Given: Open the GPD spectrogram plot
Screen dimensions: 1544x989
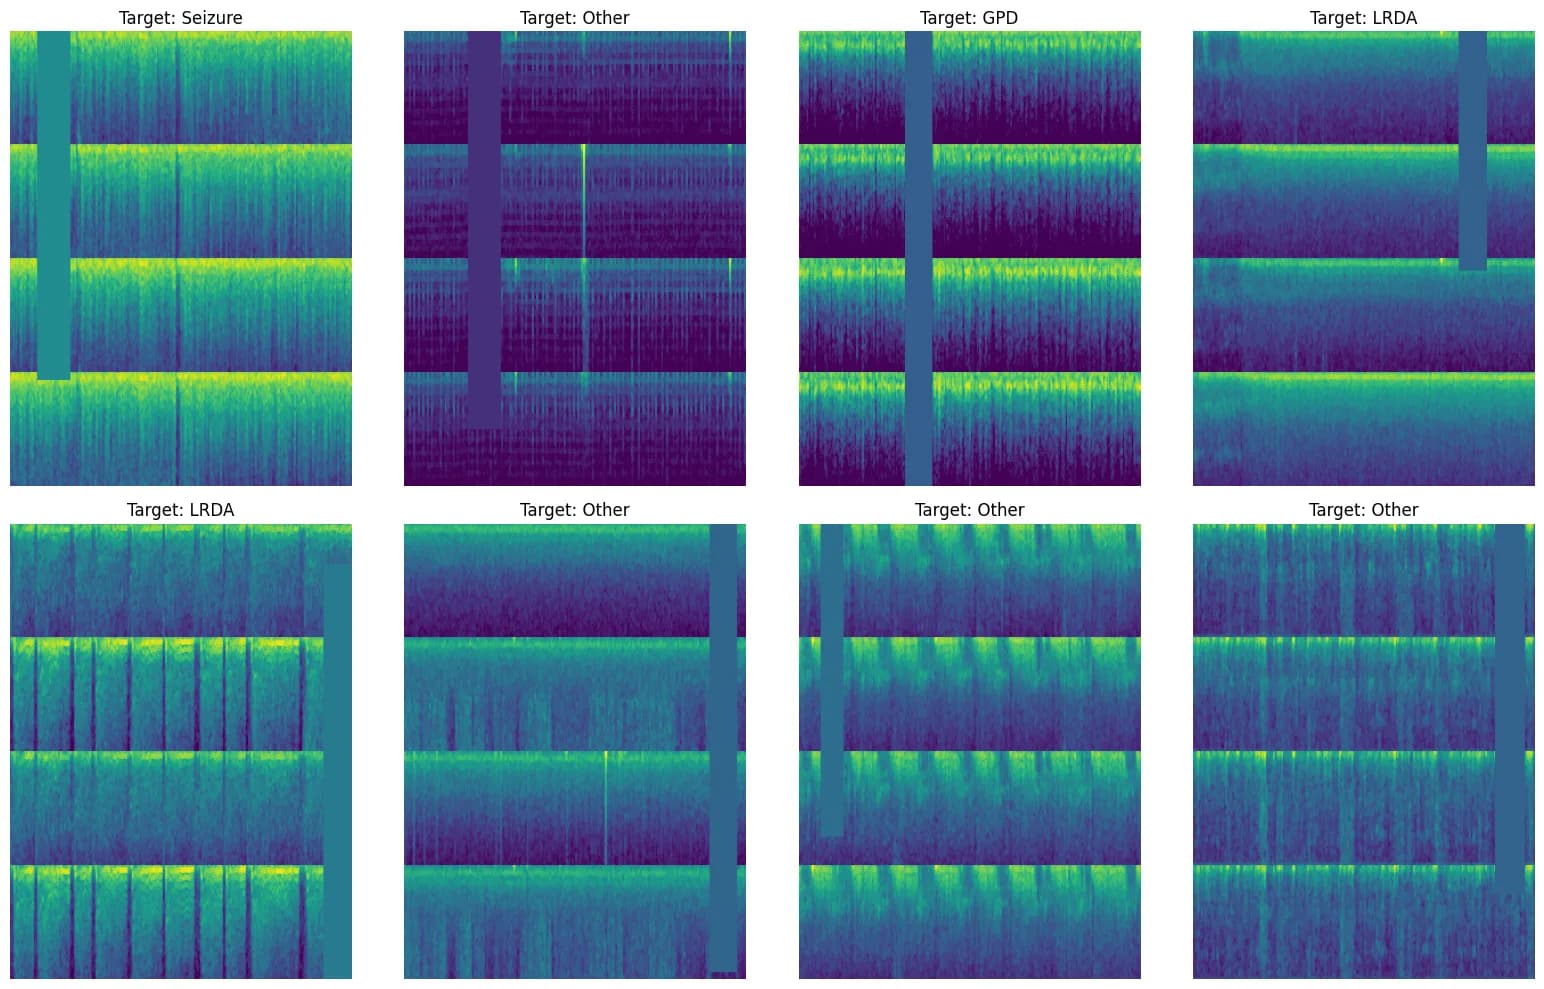Looking at the screenshot, I should 969,258.
